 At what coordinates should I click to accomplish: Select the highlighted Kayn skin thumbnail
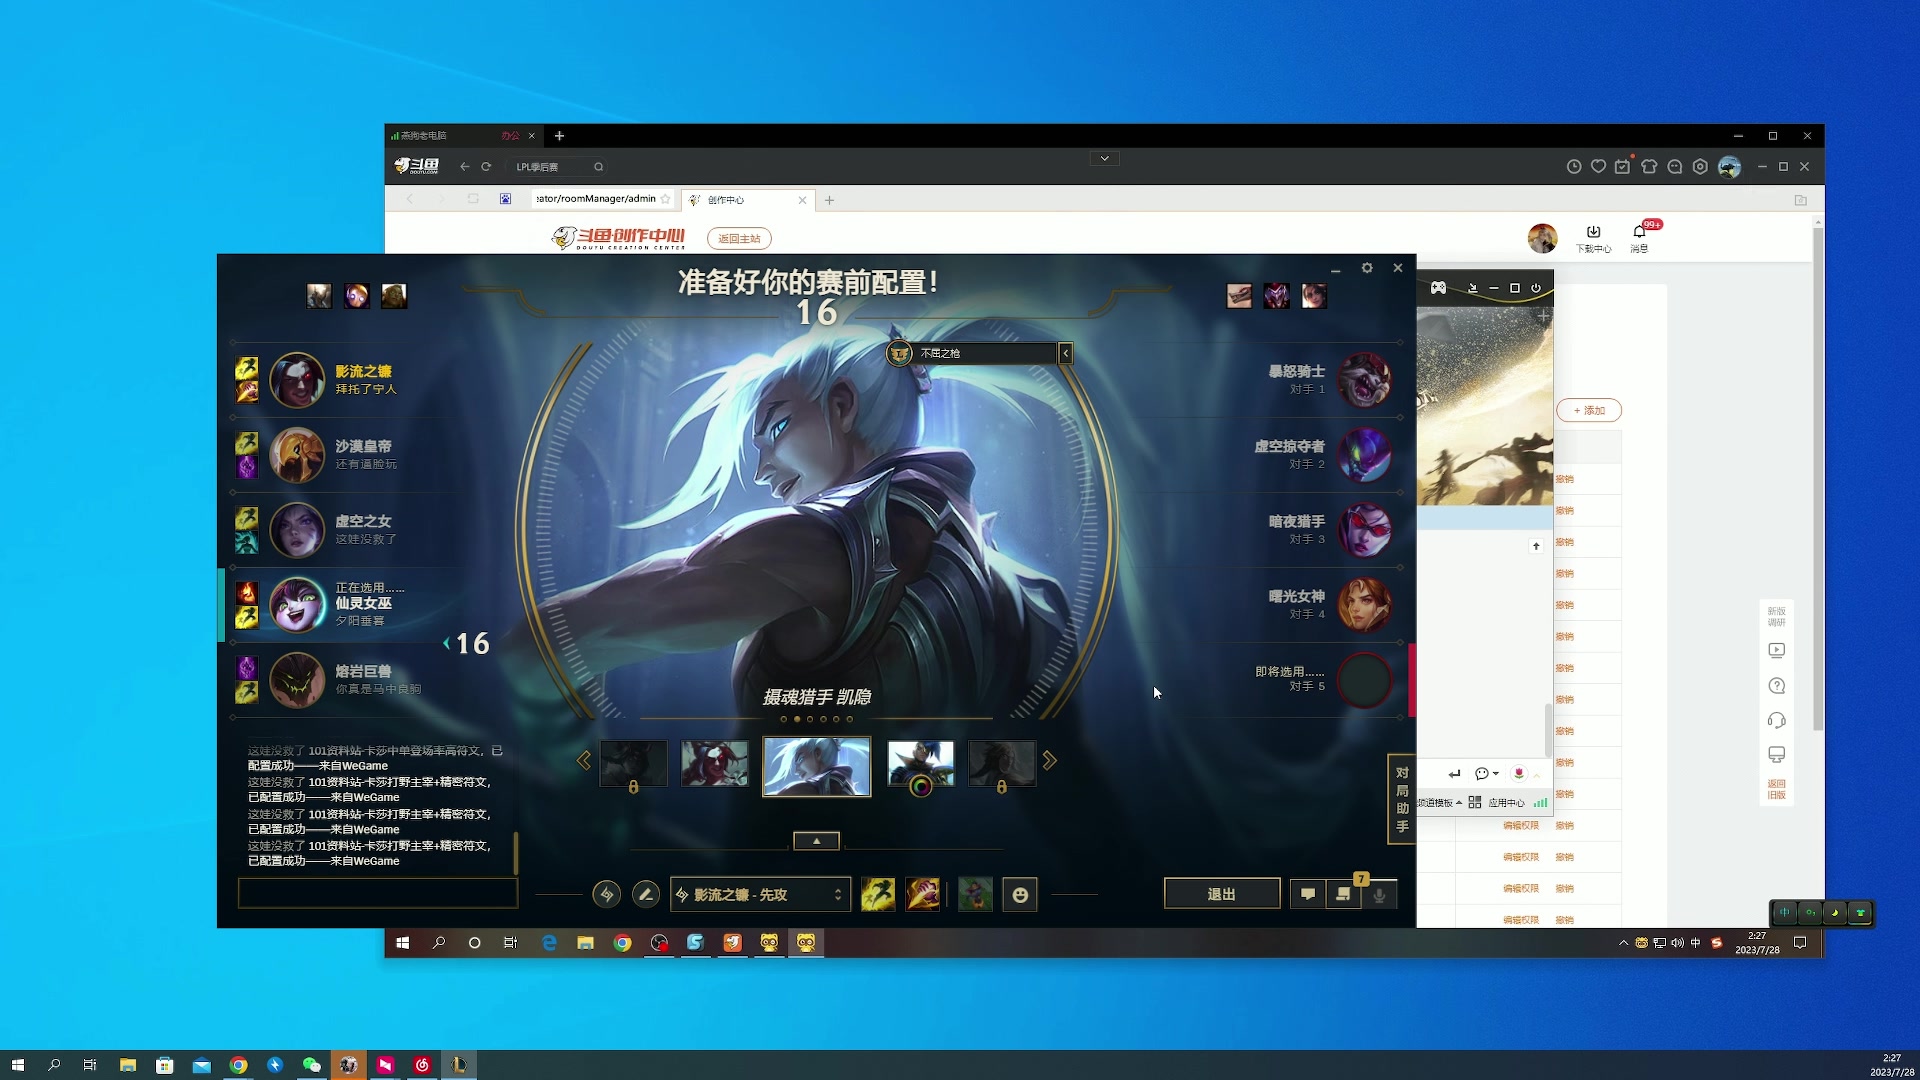[x=817, y=767]
